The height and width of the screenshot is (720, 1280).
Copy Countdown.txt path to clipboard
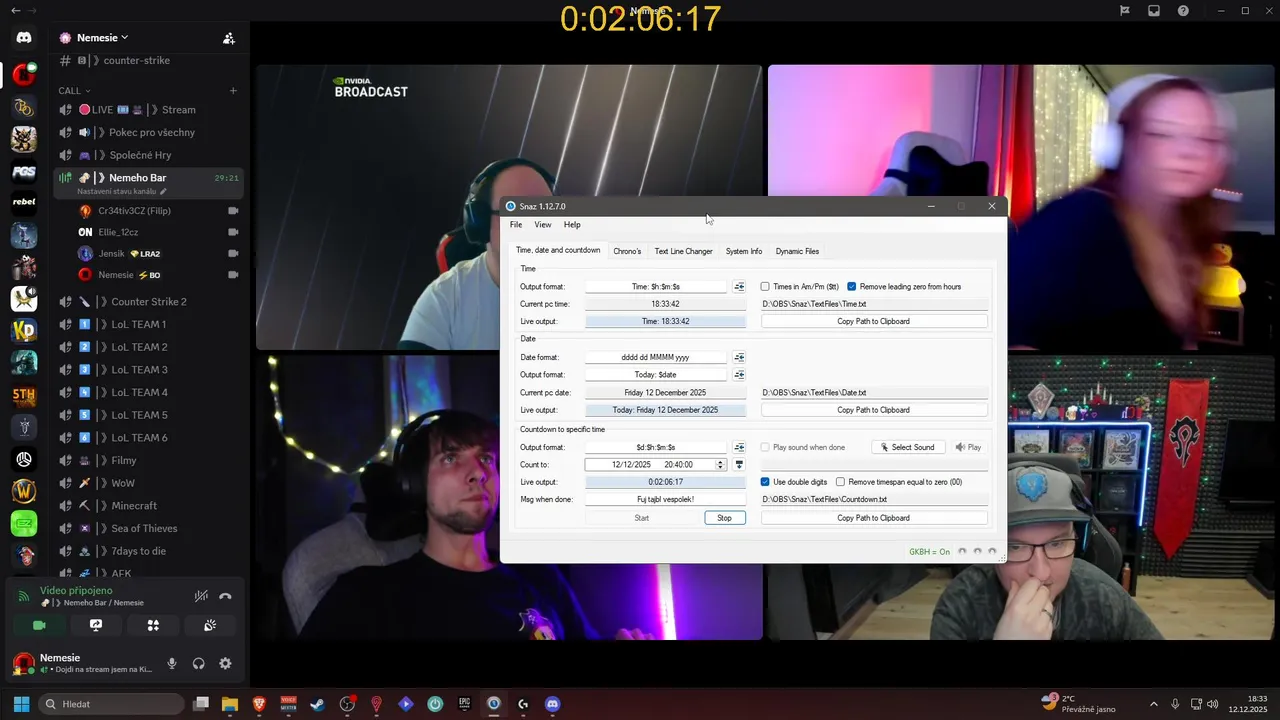coord(874,518)
